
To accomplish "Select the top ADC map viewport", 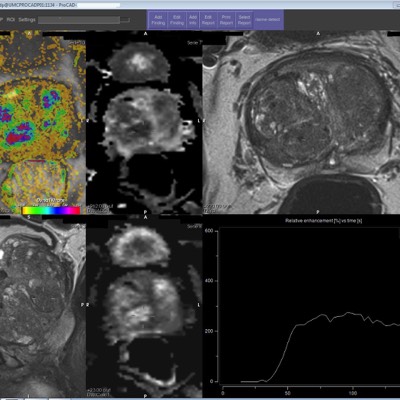I will (x=144, y=122).
